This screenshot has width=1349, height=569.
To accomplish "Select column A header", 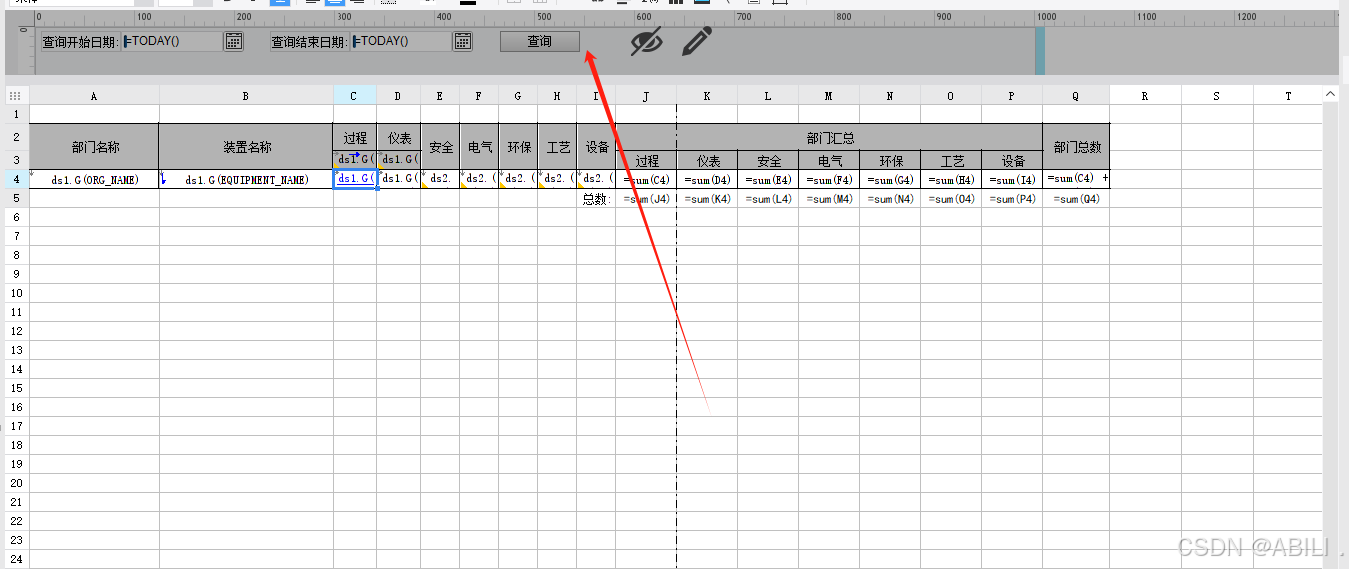I will coord(94,95).
